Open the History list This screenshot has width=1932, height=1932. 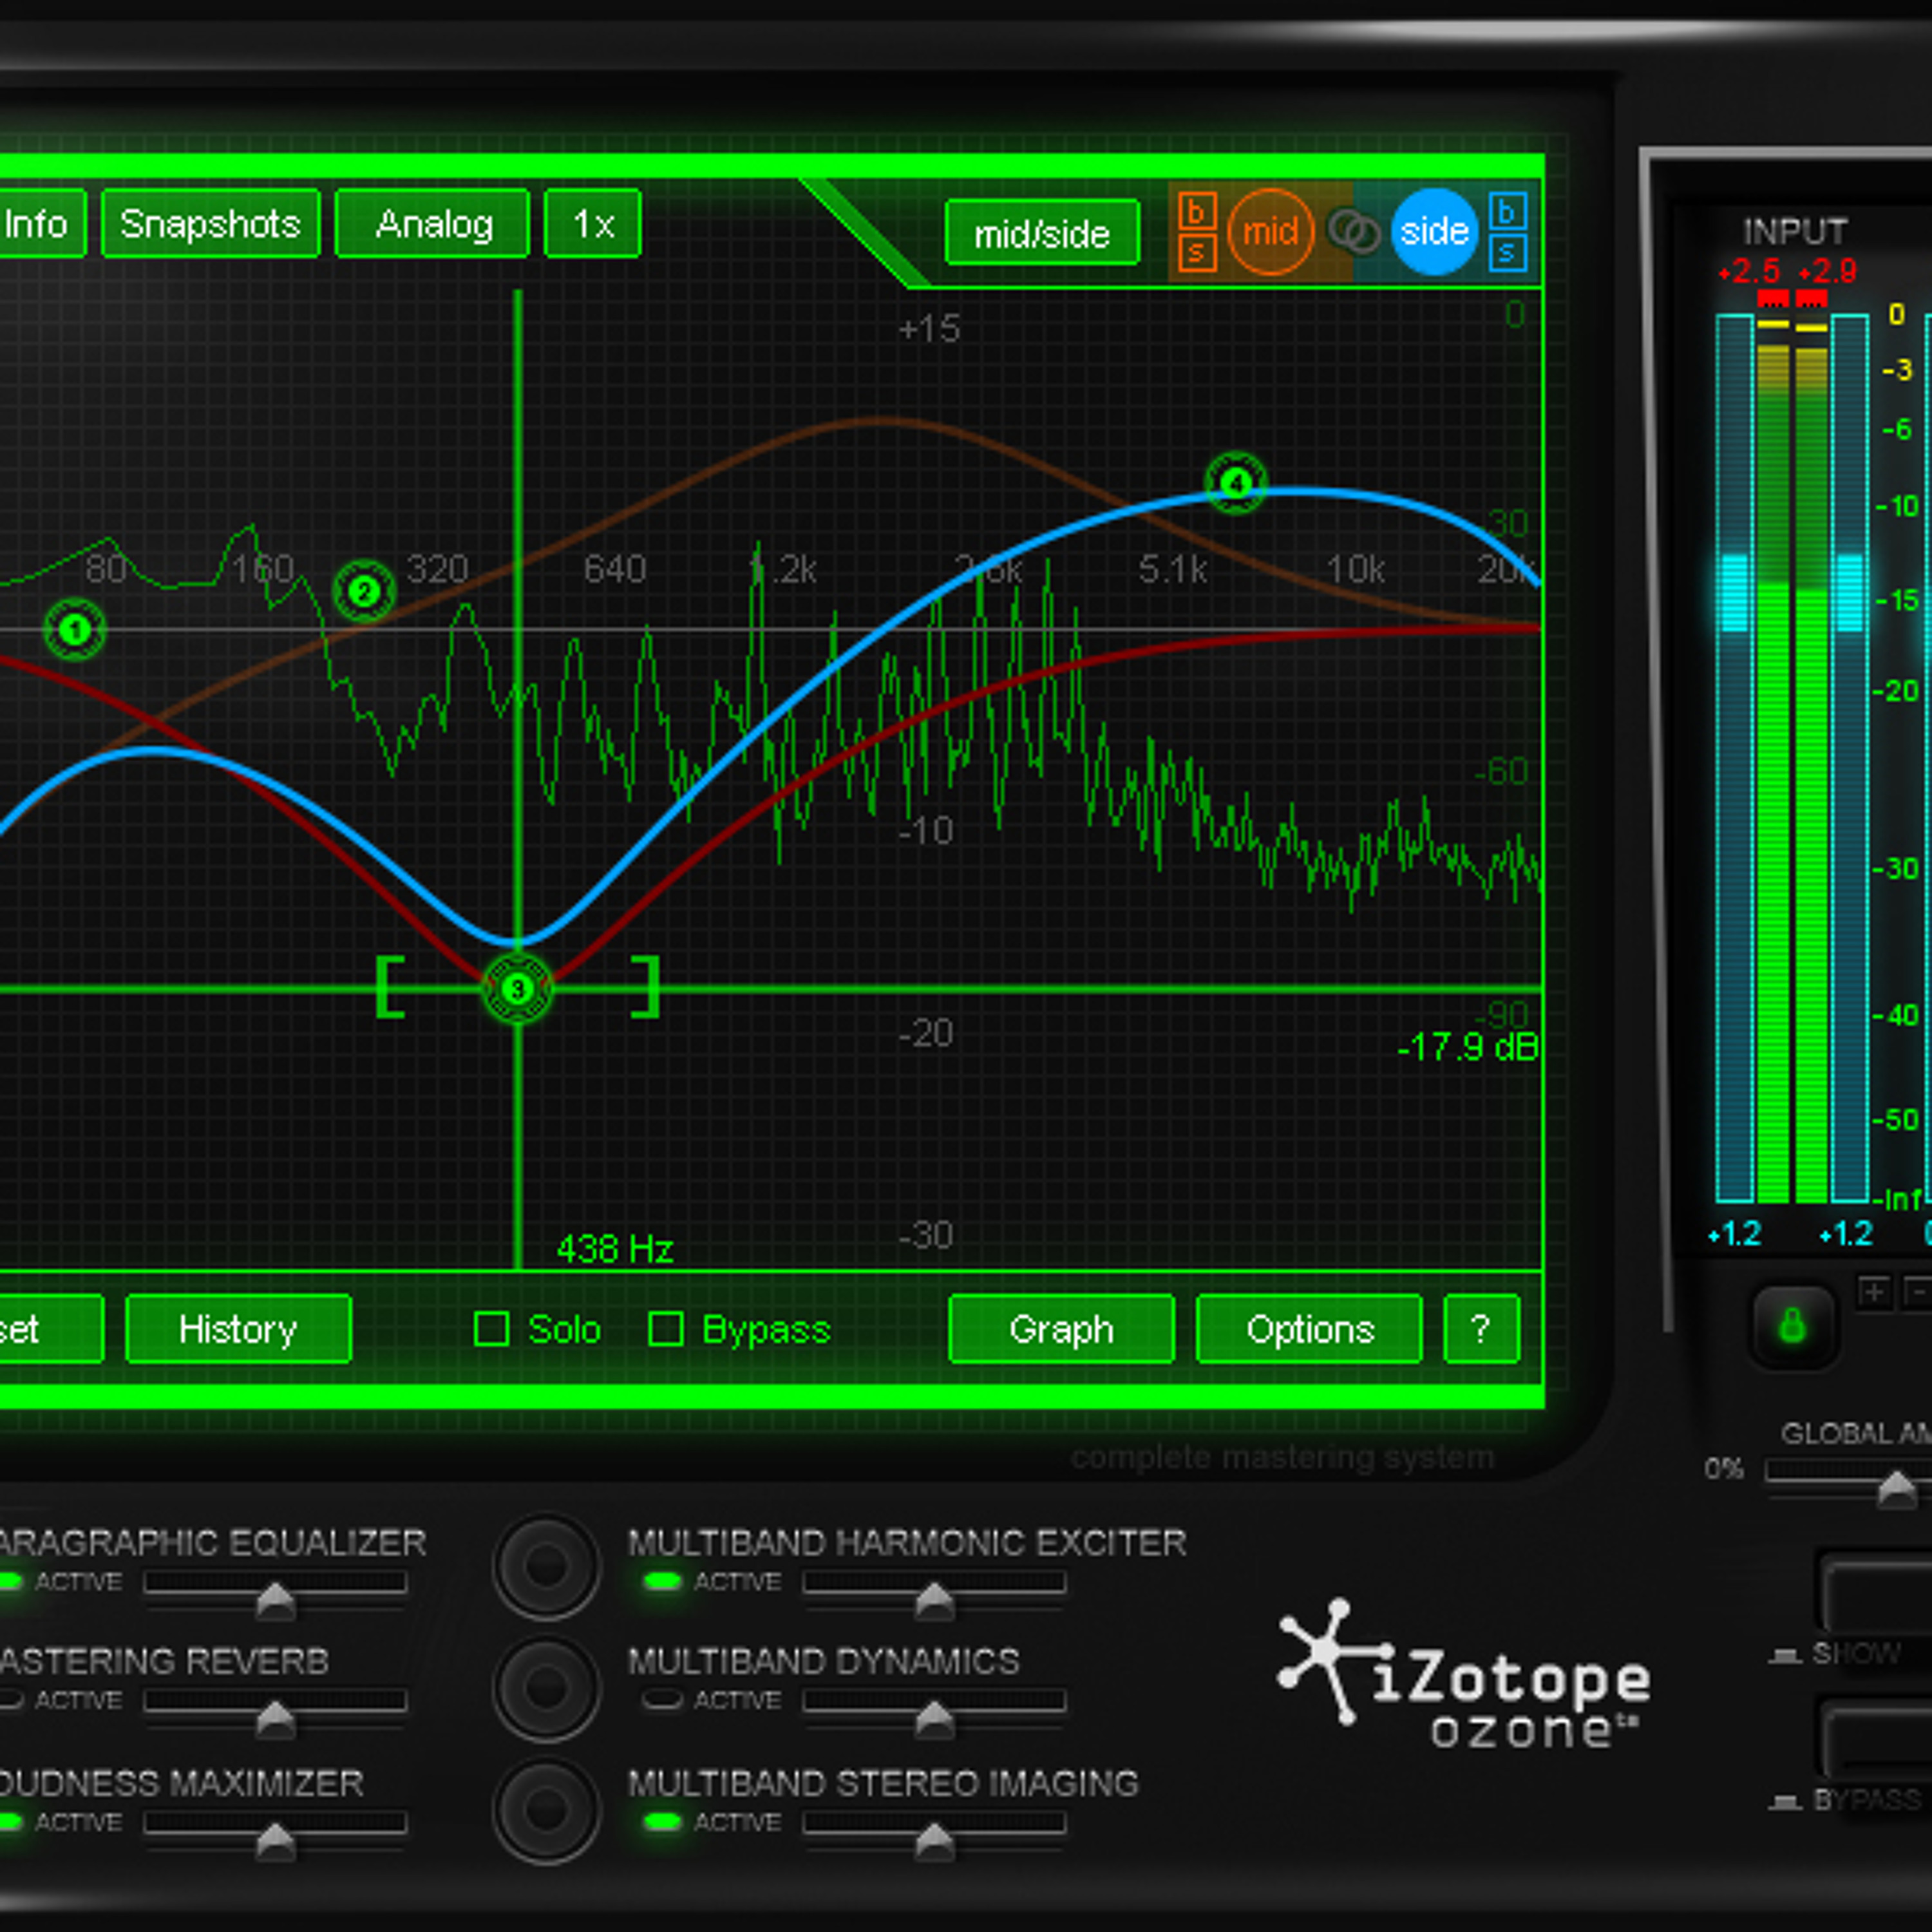(x=238, y=1329)
